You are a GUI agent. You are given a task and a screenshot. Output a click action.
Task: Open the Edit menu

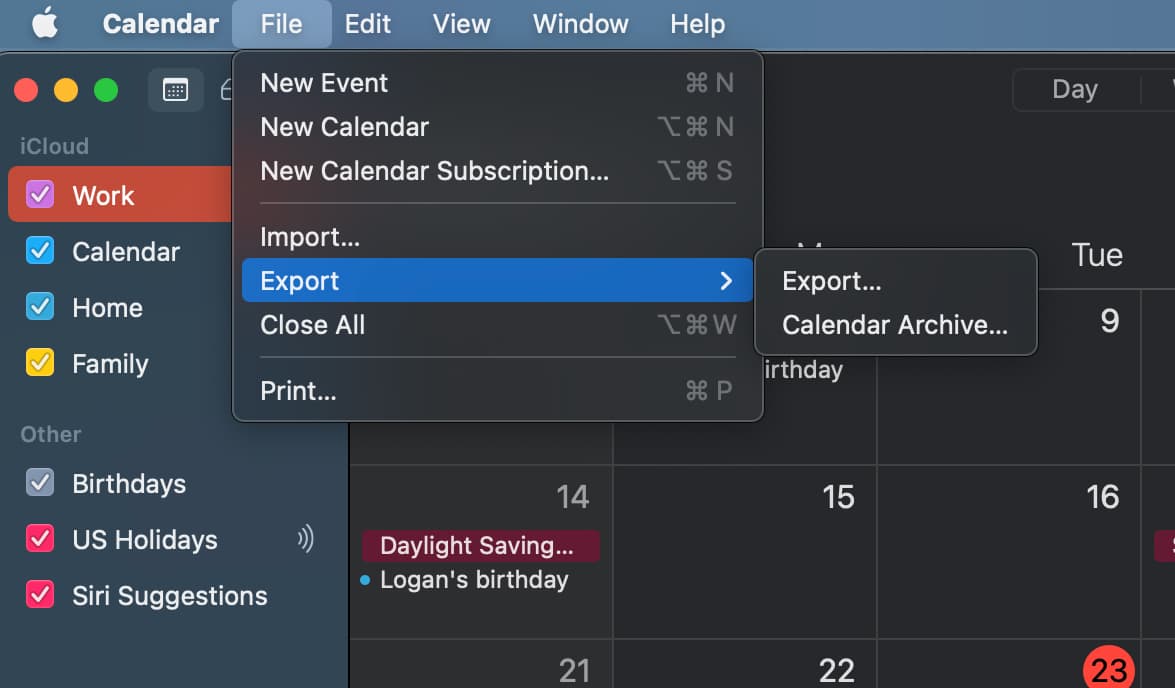(x=368, y=24)
